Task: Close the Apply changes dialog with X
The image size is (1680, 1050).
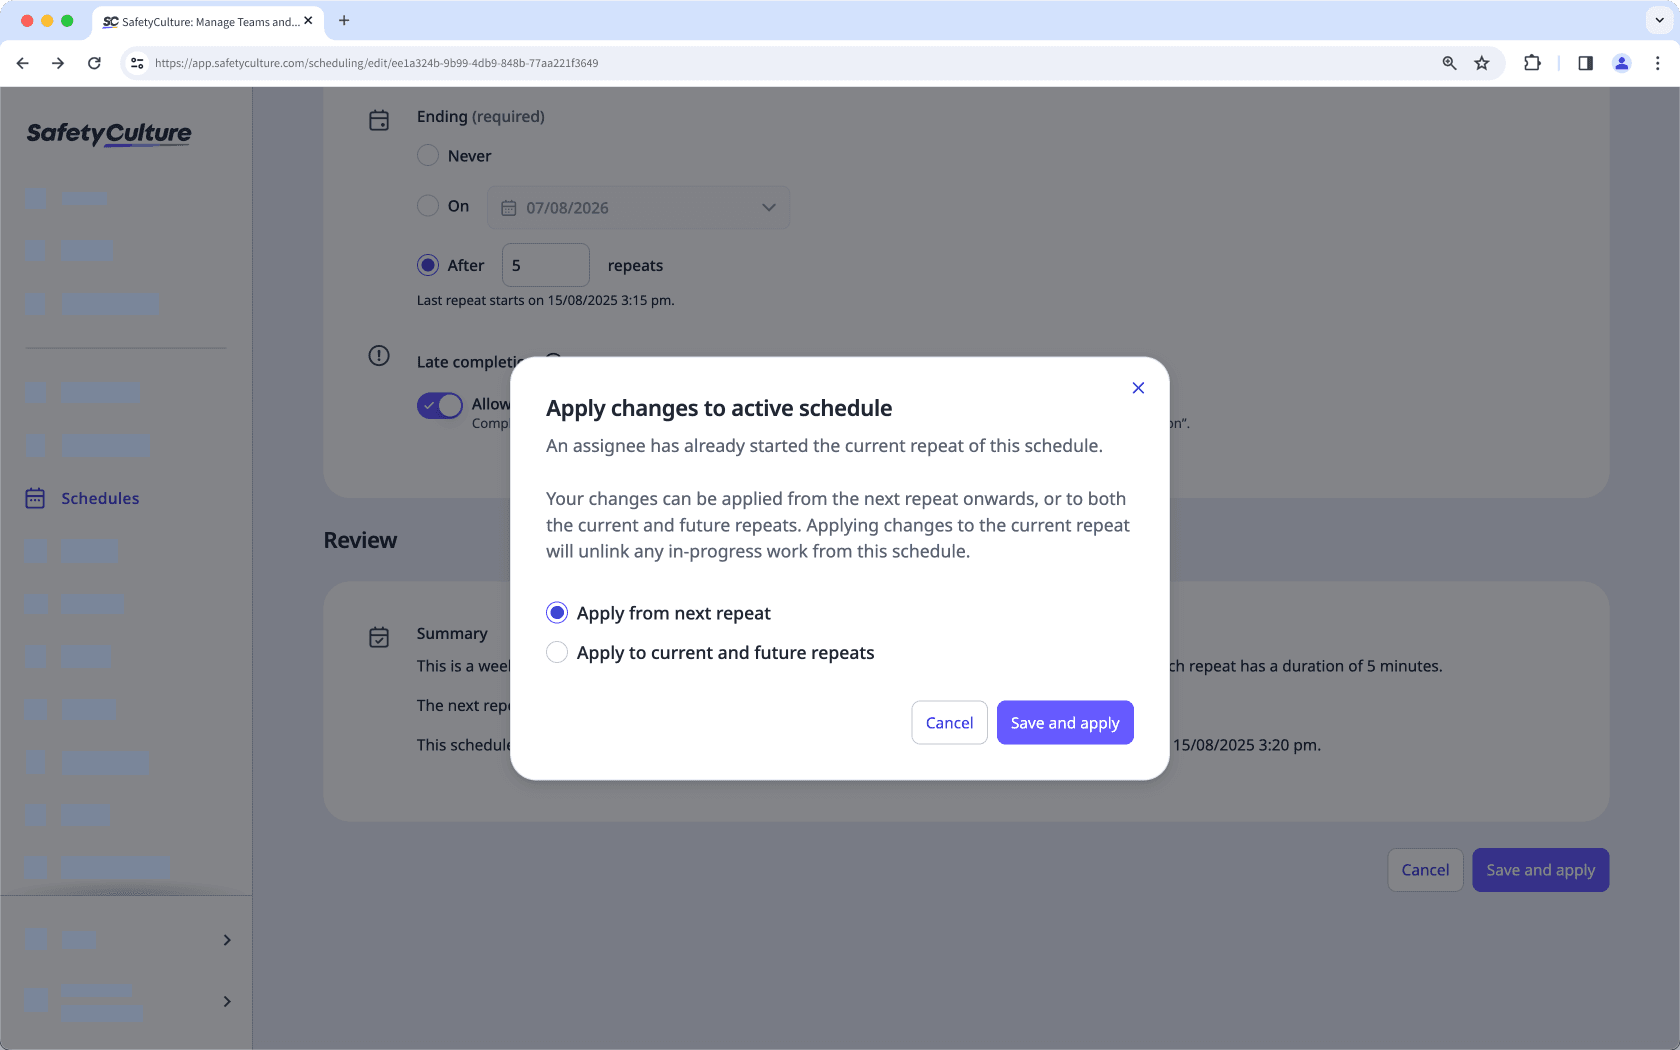Action: (x=1138, y=388)
